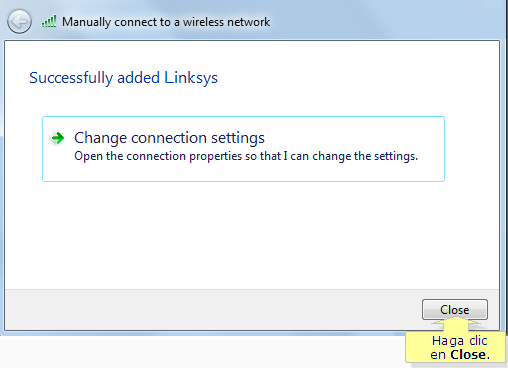Go back with the round arrow button
This screenshot has height=368, width=508.
tap(19, 22)
